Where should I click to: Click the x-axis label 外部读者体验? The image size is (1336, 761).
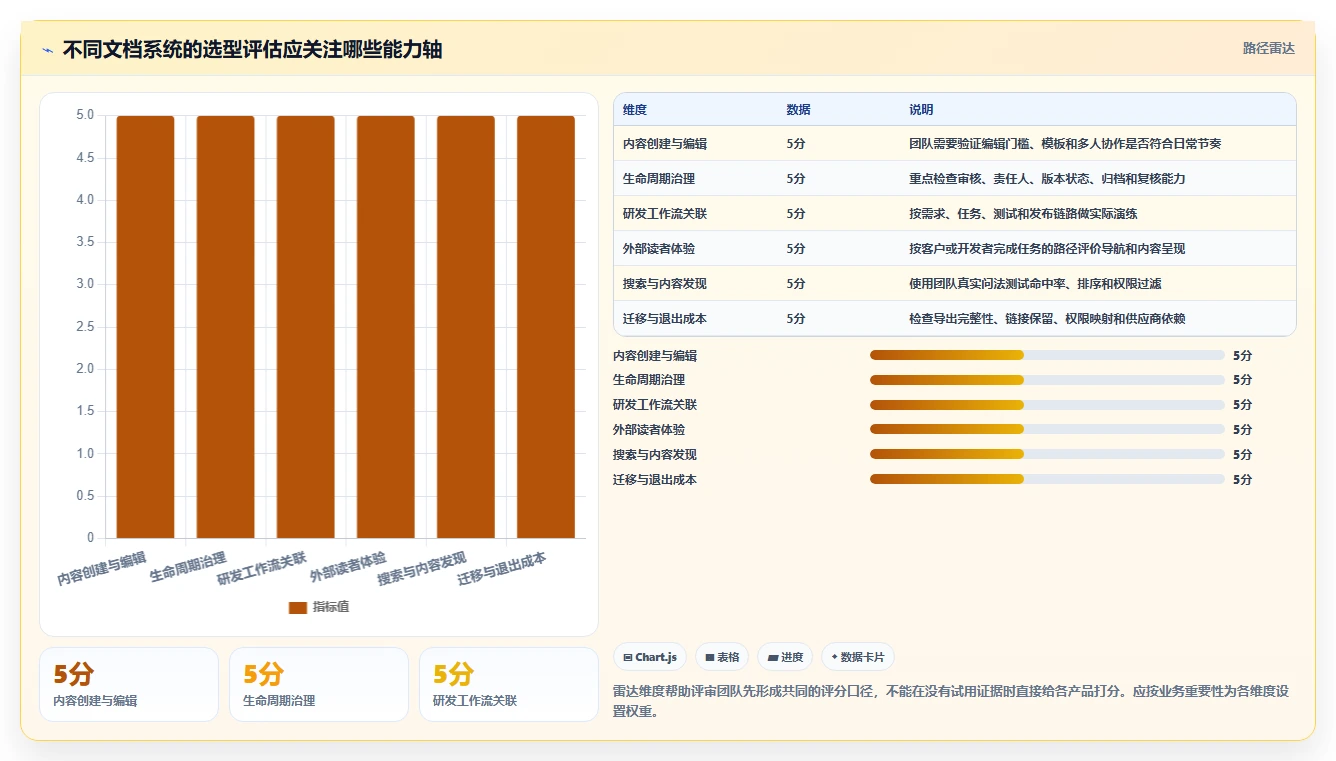click(348, 567)
